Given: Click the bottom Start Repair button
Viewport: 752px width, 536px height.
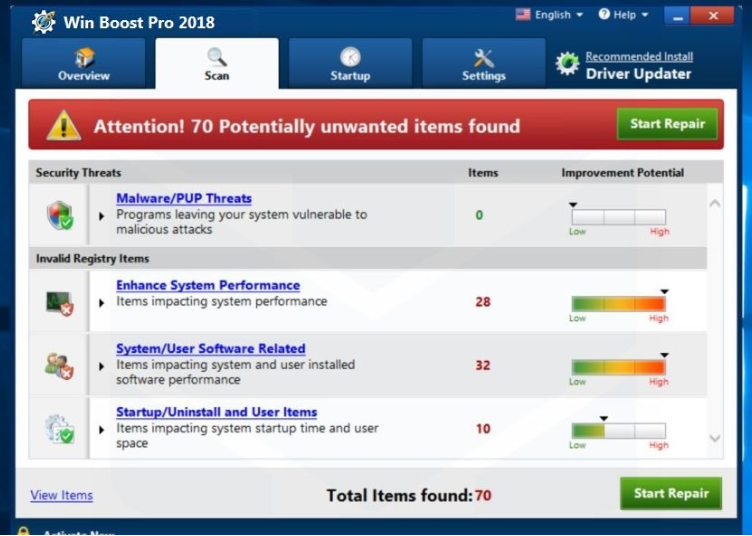Looking at the screenshot, I should 671,493.
